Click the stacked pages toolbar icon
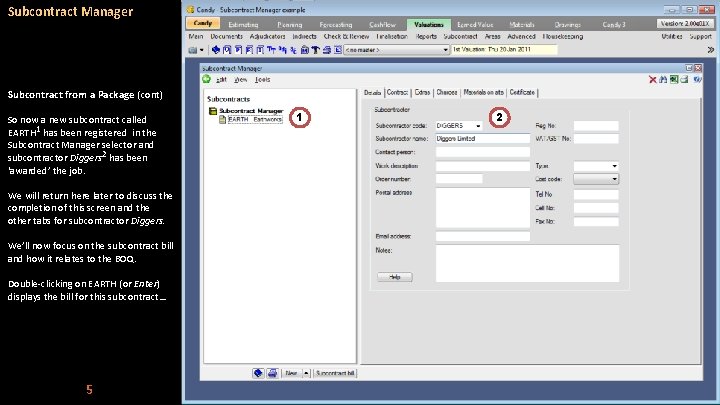This screenshot has width=720, height=405. coord(326,50)
